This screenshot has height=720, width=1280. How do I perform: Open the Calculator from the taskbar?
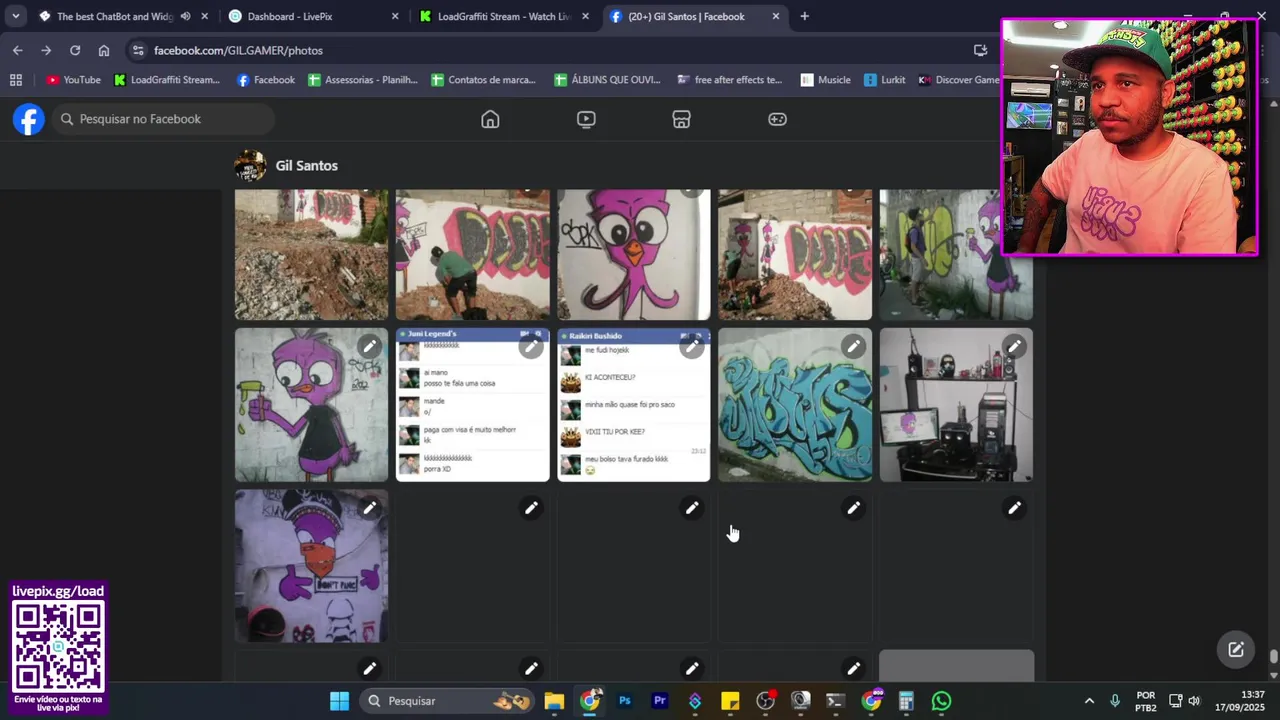906,701
